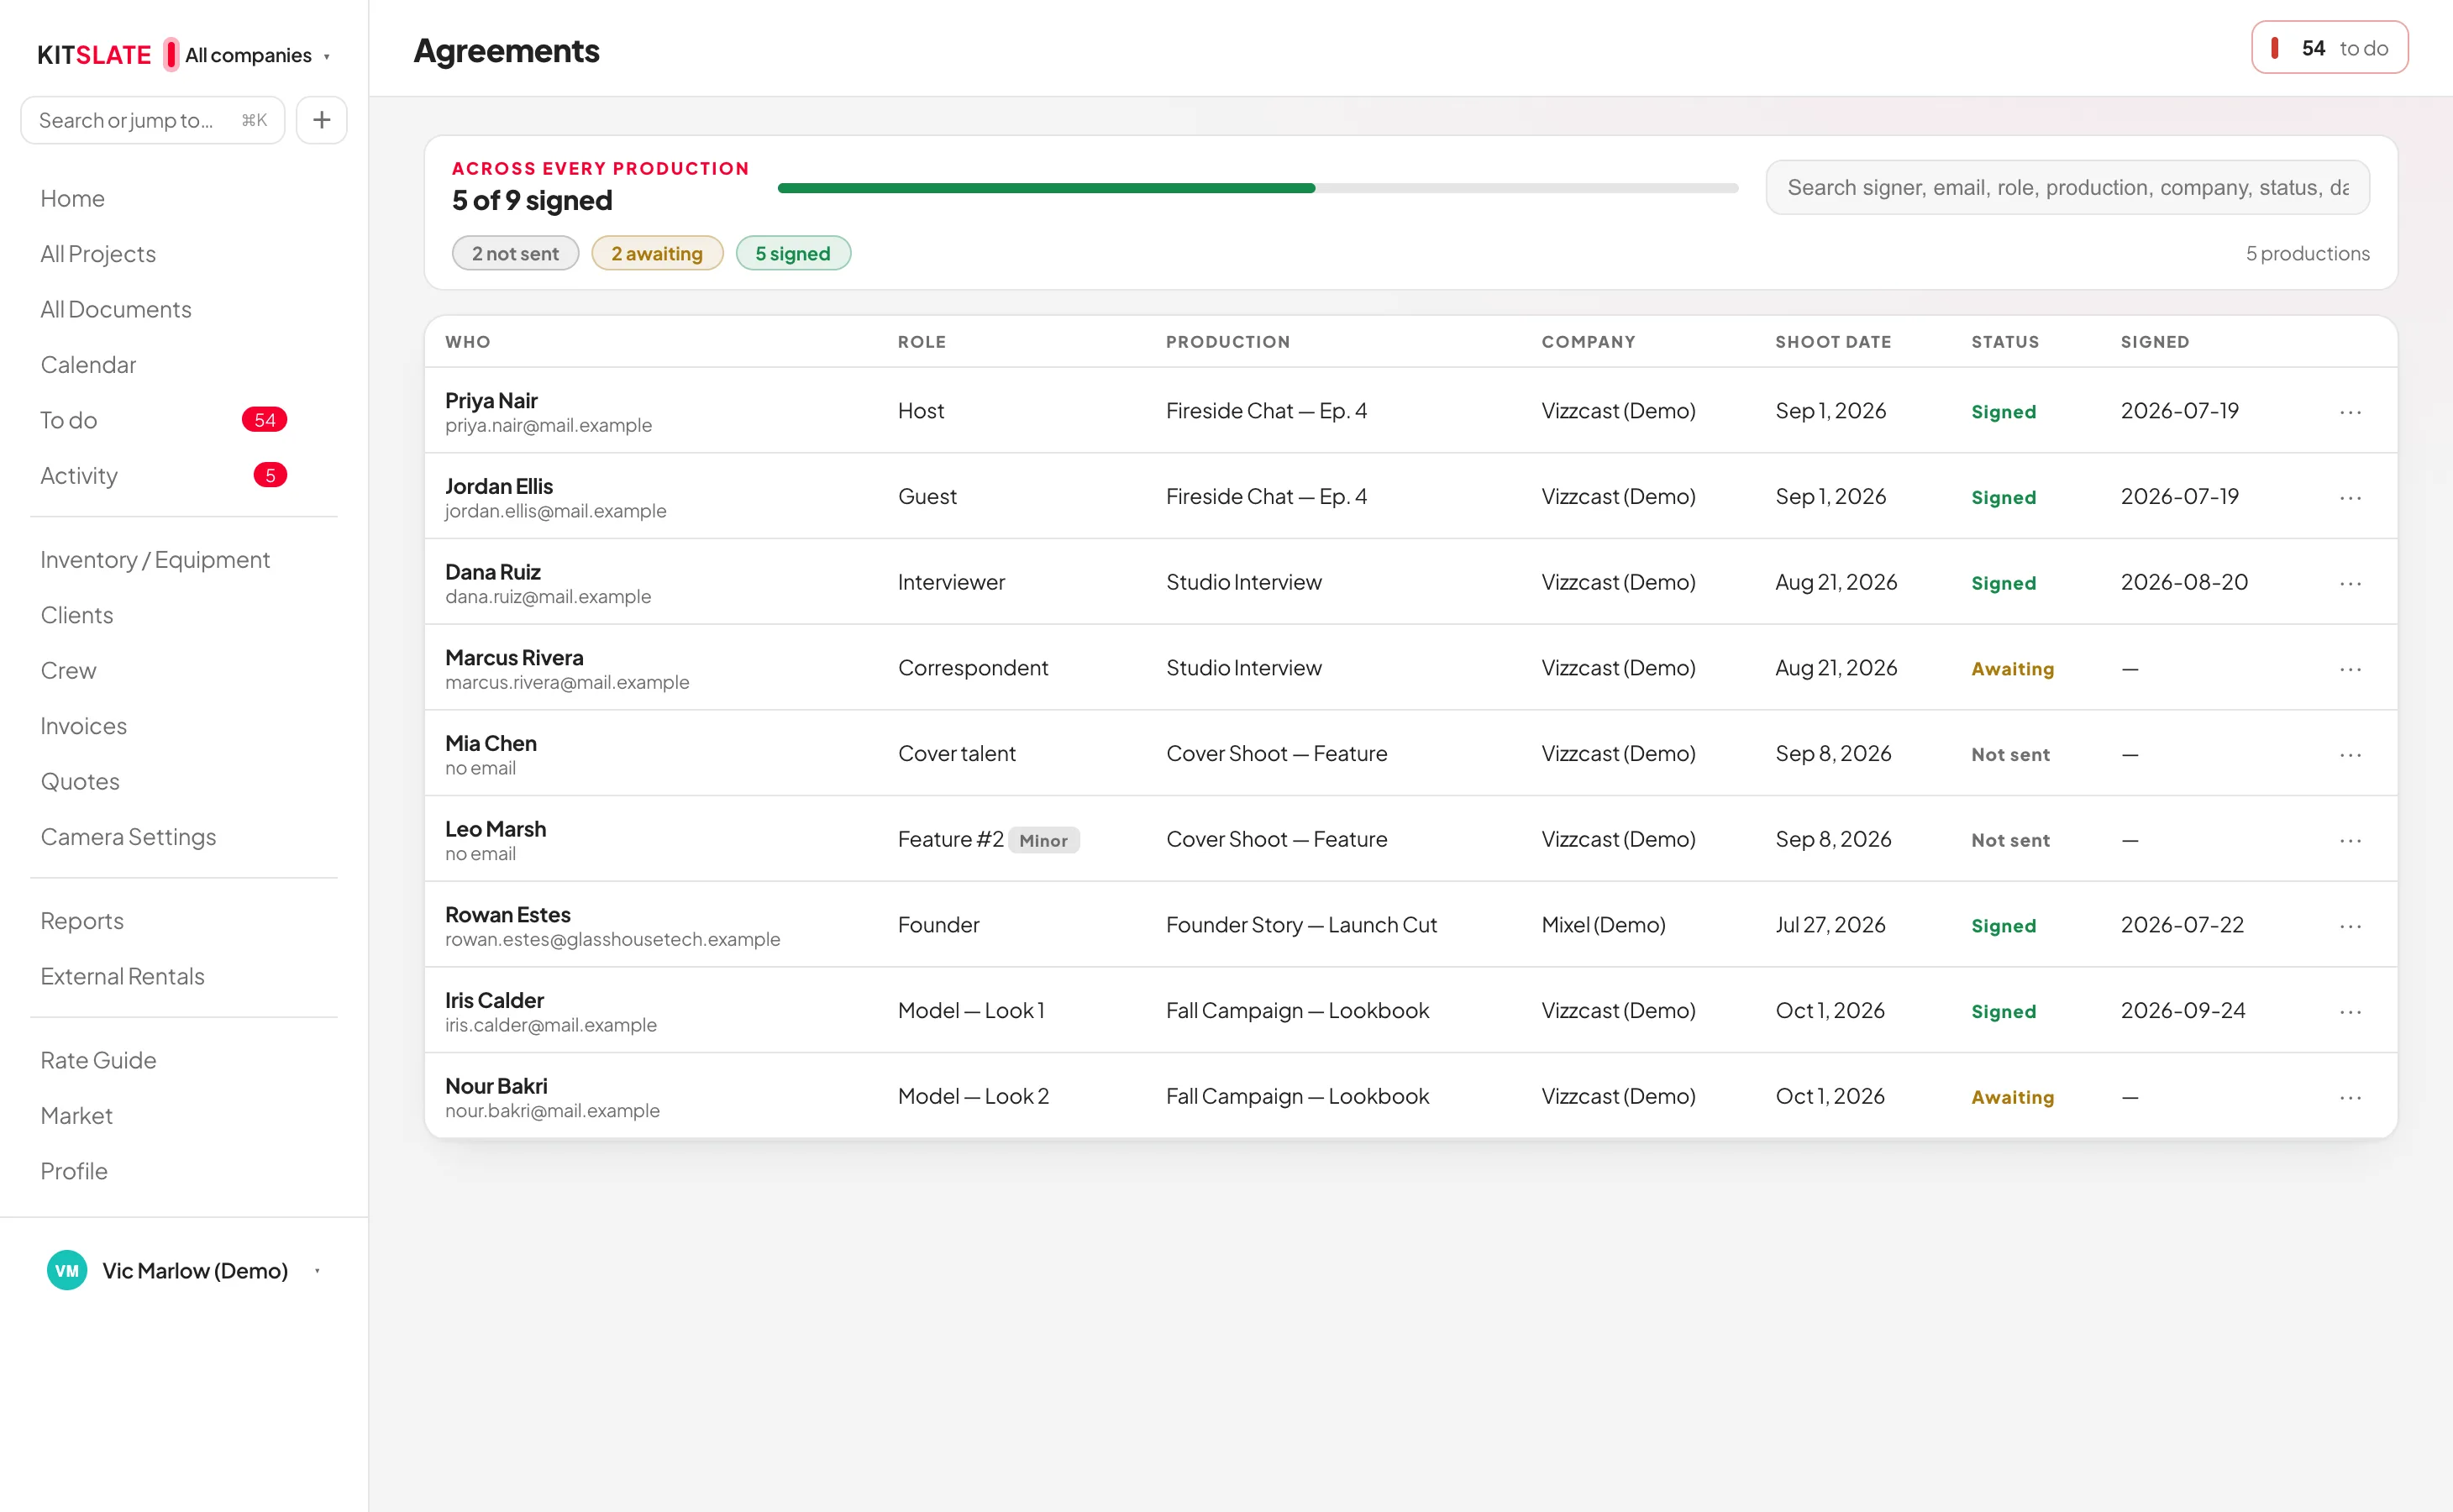Click the VM user avatar

point(67,1271)
